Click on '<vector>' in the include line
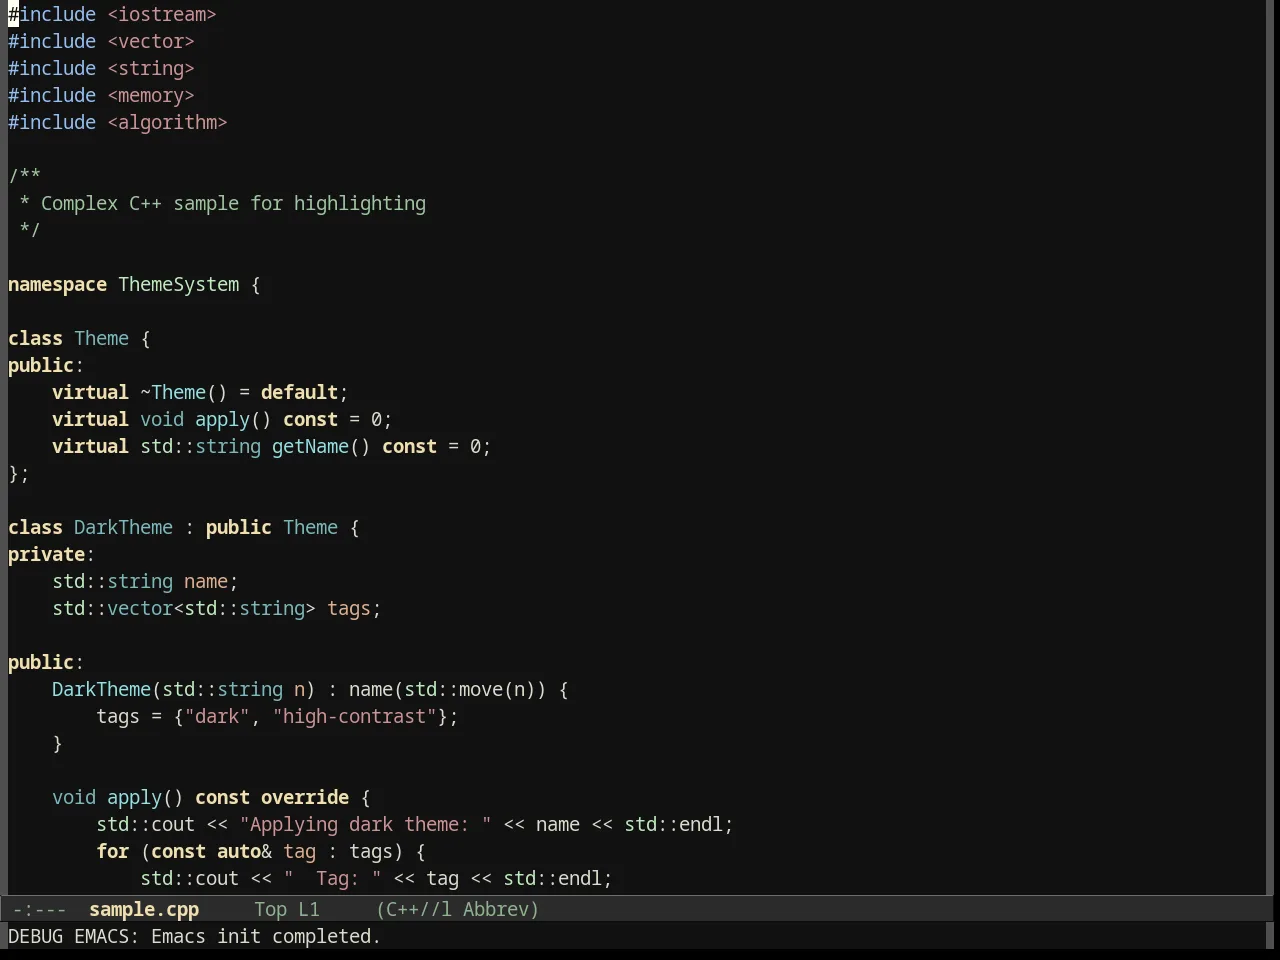1280x960 pixels. click(151, 41)
